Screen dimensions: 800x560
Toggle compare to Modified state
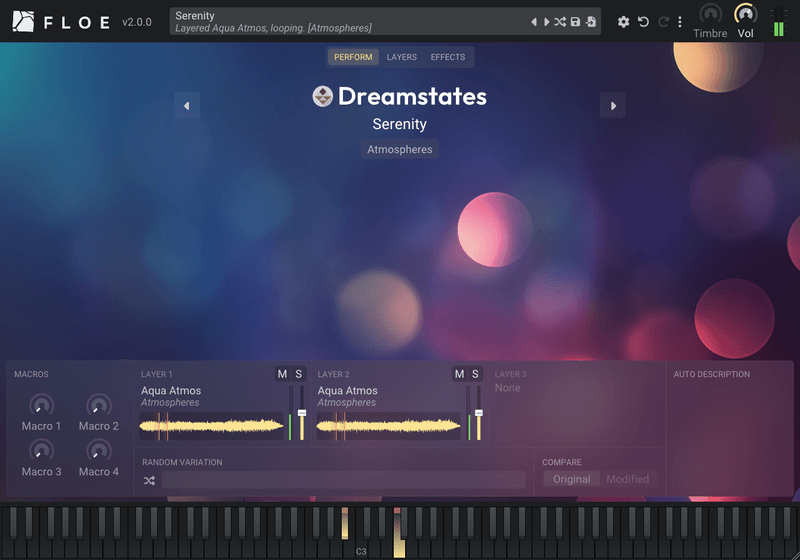(x=628, y=479)
